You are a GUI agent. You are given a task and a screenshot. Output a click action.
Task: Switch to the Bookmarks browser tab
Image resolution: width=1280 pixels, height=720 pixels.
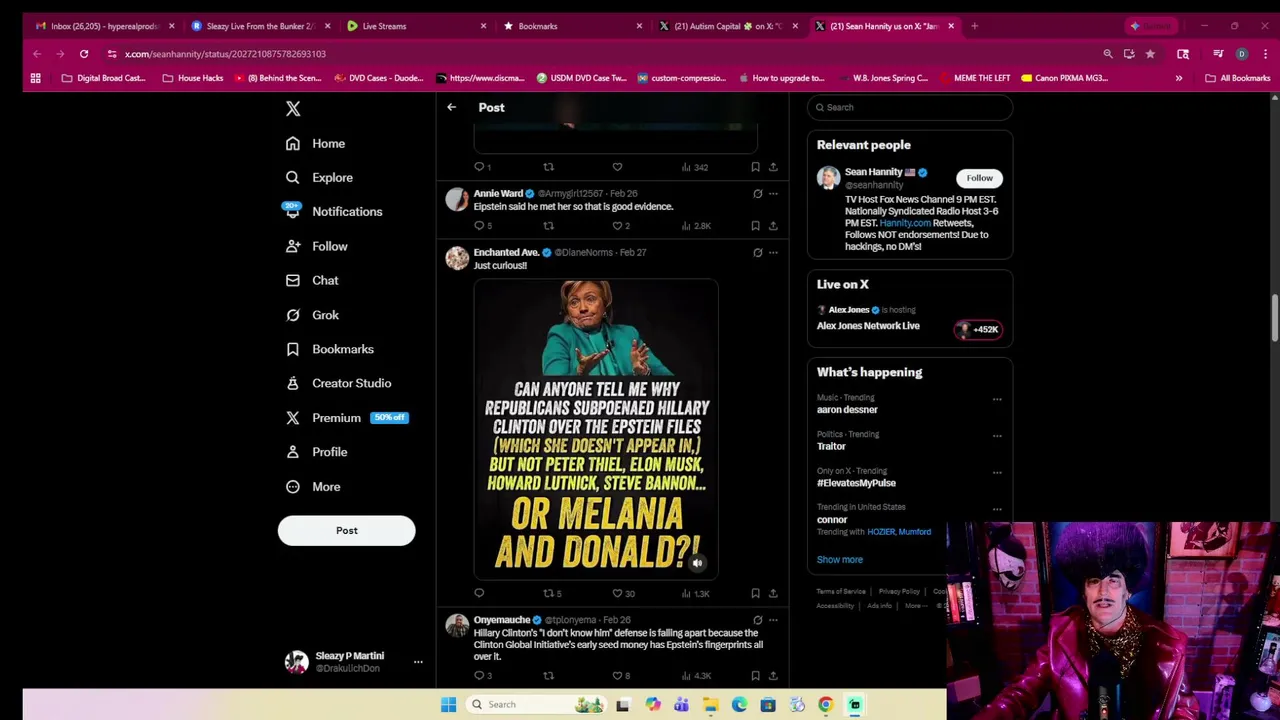pyautogui.click(x=571, y=26)
